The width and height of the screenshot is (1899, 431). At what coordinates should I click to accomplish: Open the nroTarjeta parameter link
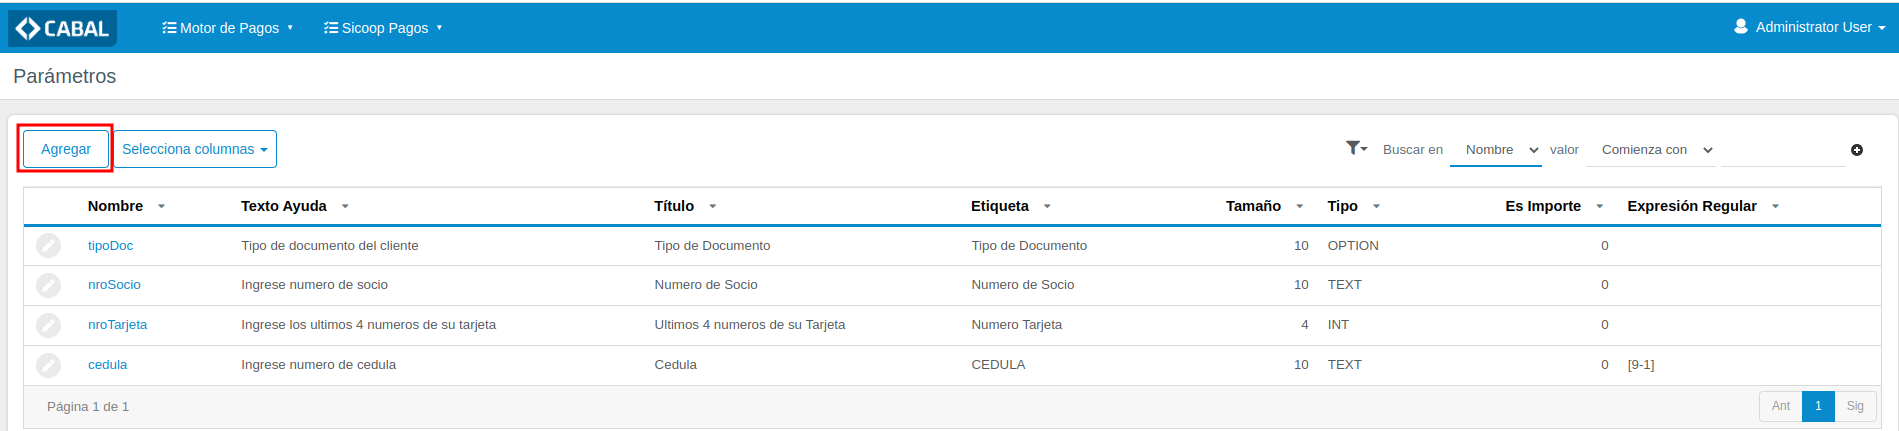(117, 325)
